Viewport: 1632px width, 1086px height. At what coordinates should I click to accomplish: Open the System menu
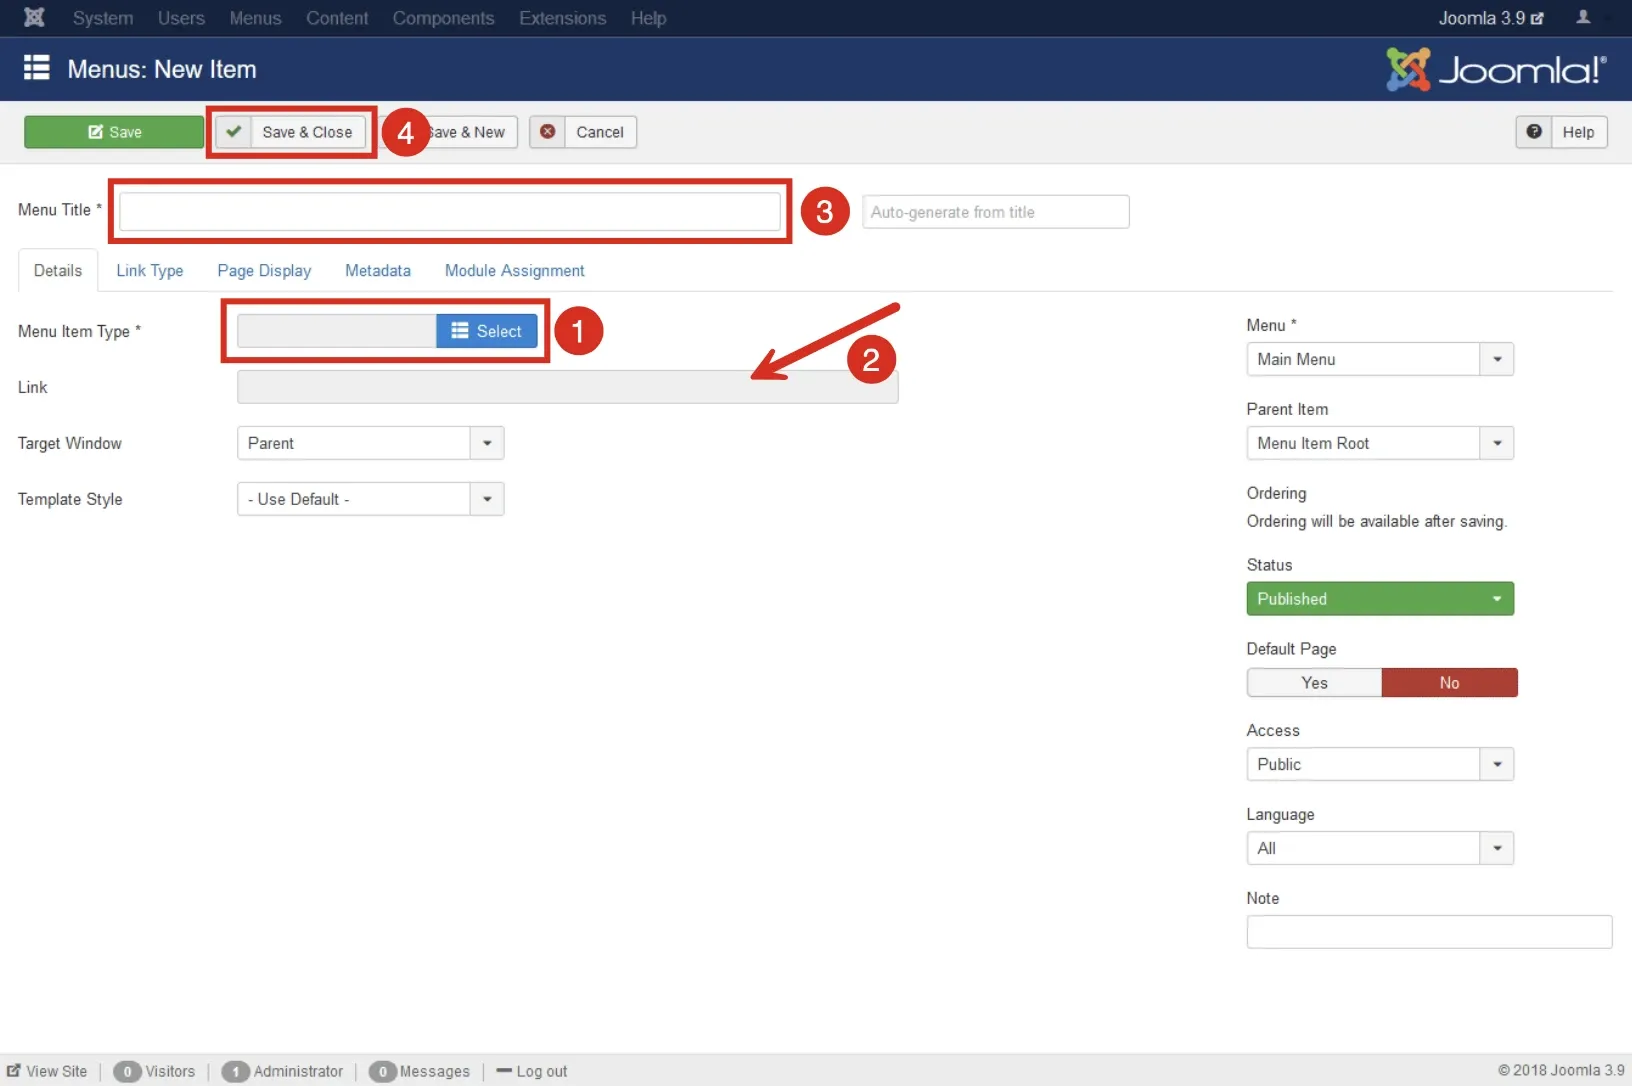pos(103,18)
